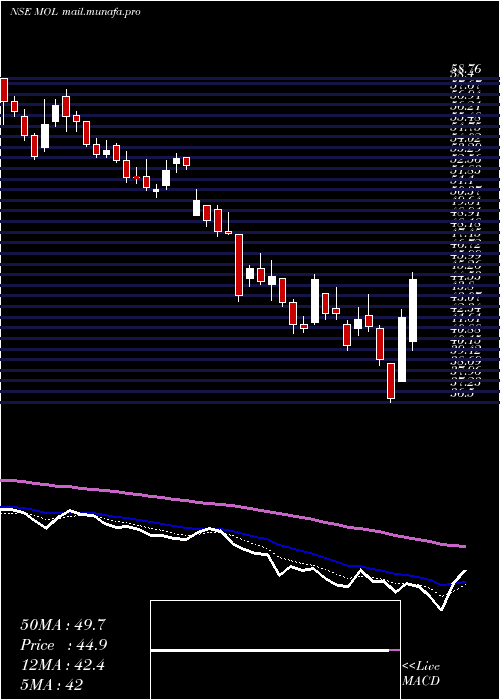Click the Price : 44.9 legend value

(63, 645)
